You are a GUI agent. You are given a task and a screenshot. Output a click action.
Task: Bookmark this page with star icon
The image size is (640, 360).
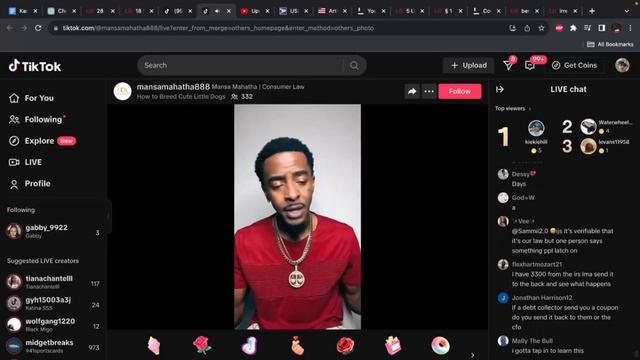tap(541, 28)
